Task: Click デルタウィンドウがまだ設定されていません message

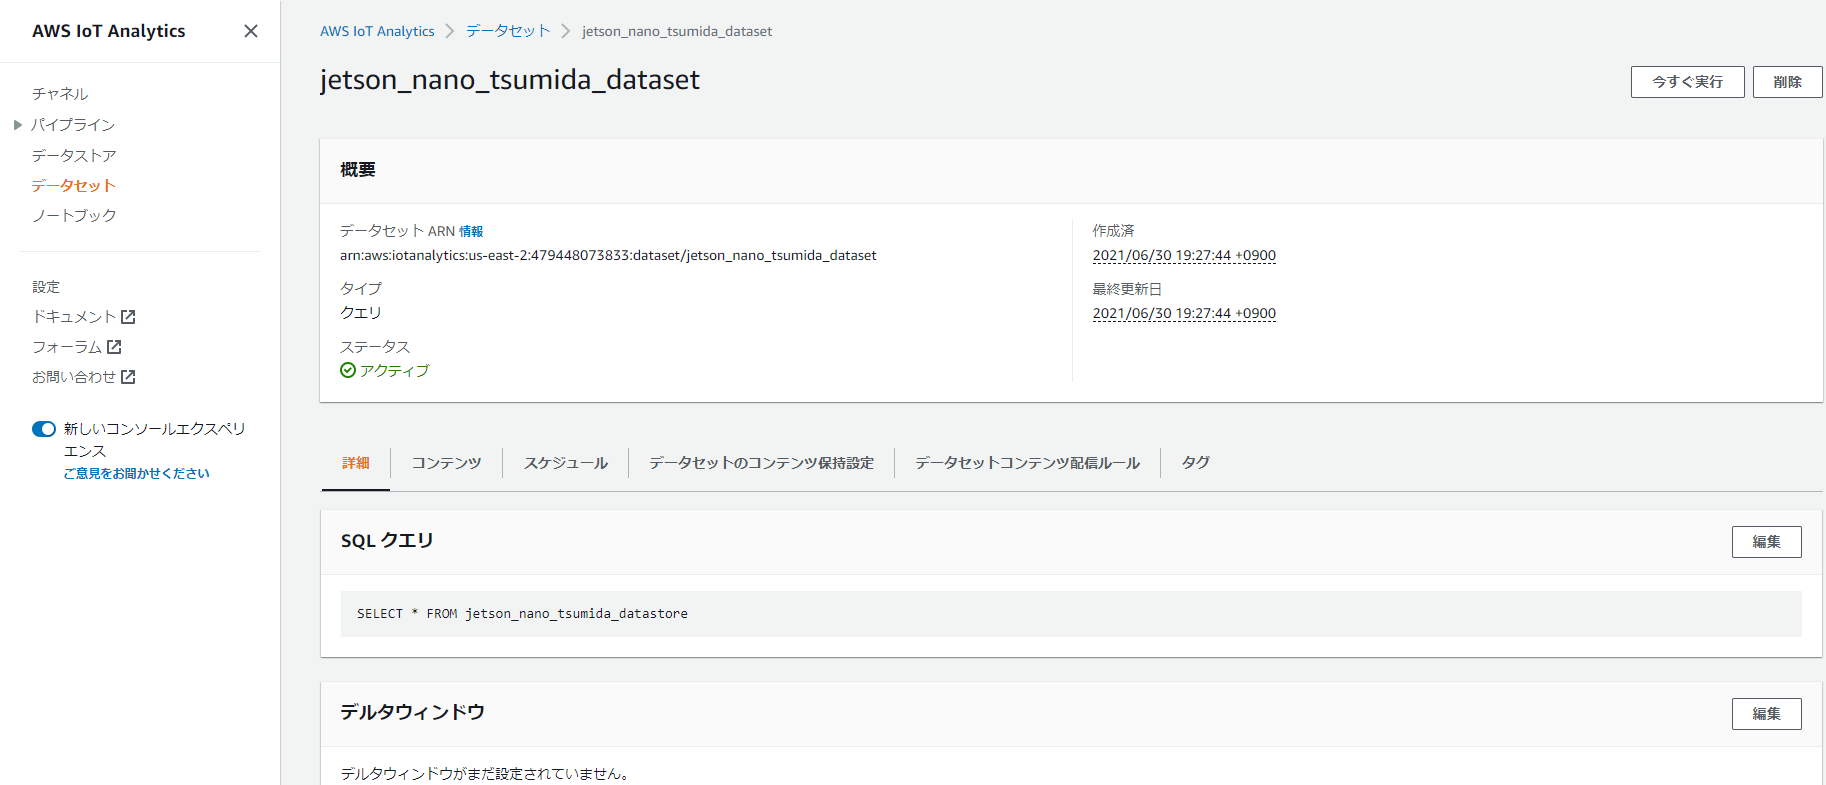Action: coord(484,774)
